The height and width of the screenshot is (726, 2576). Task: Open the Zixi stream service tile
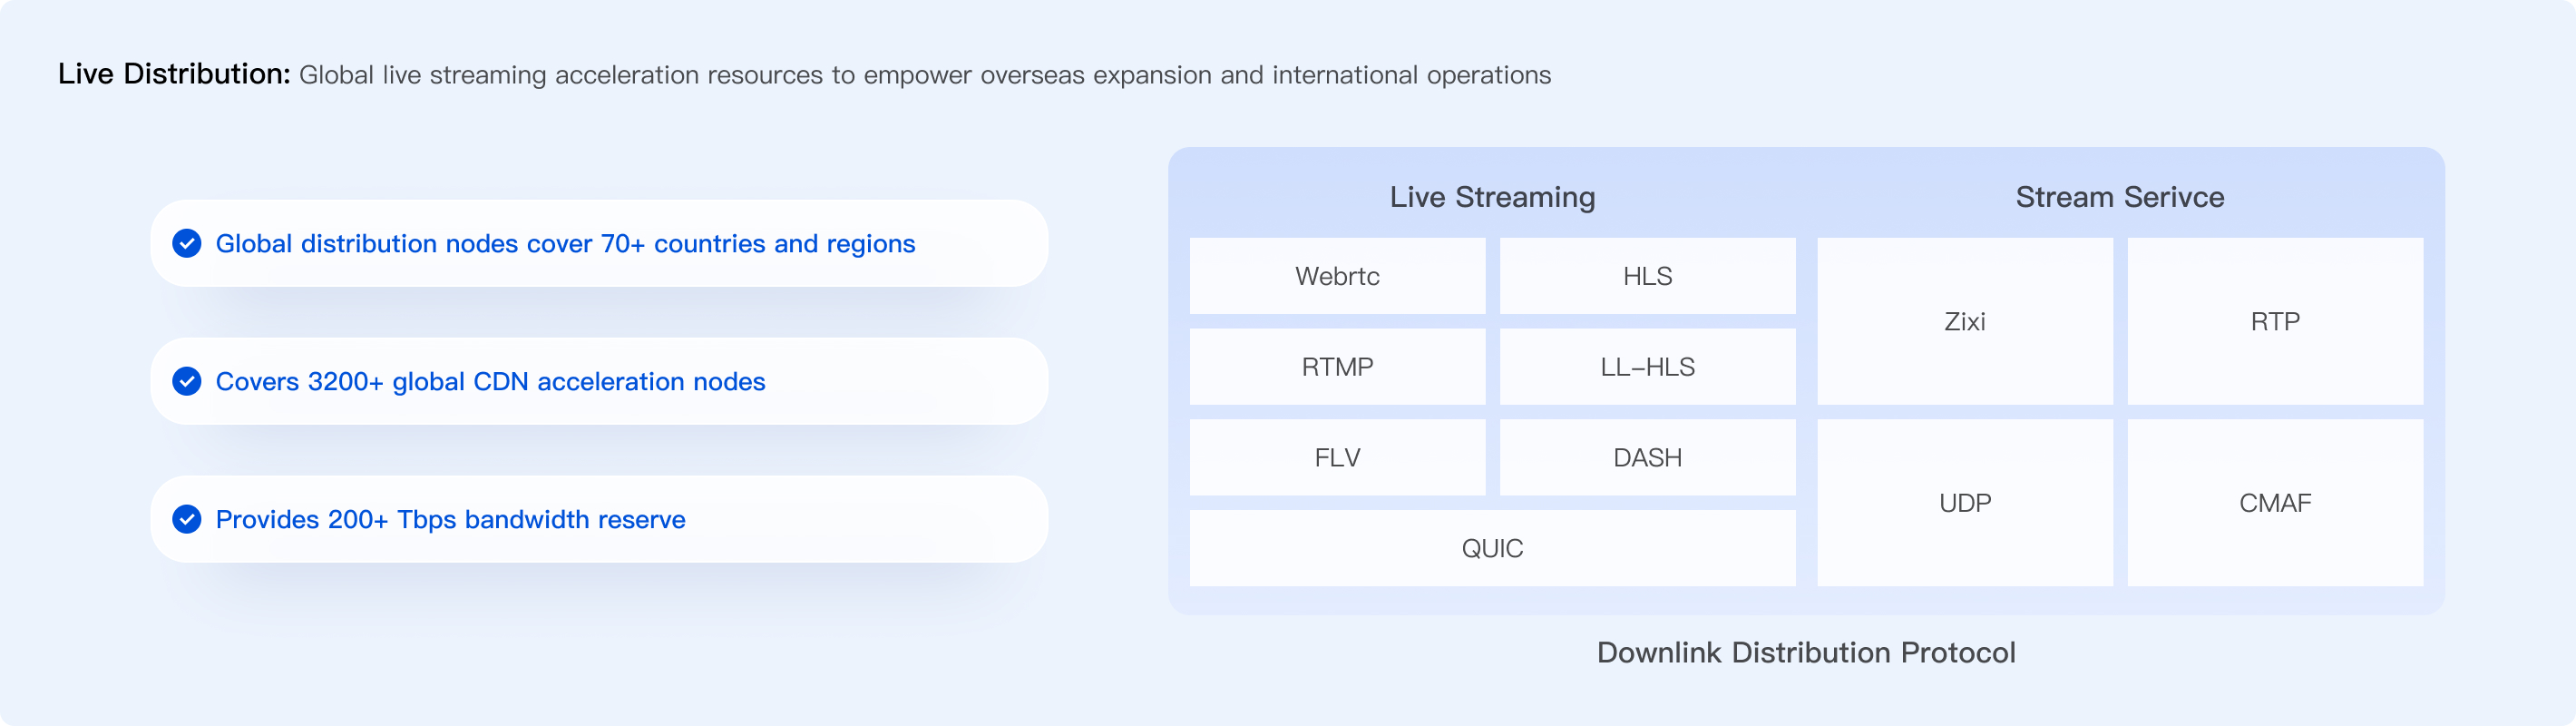[x=1964, y=321]
